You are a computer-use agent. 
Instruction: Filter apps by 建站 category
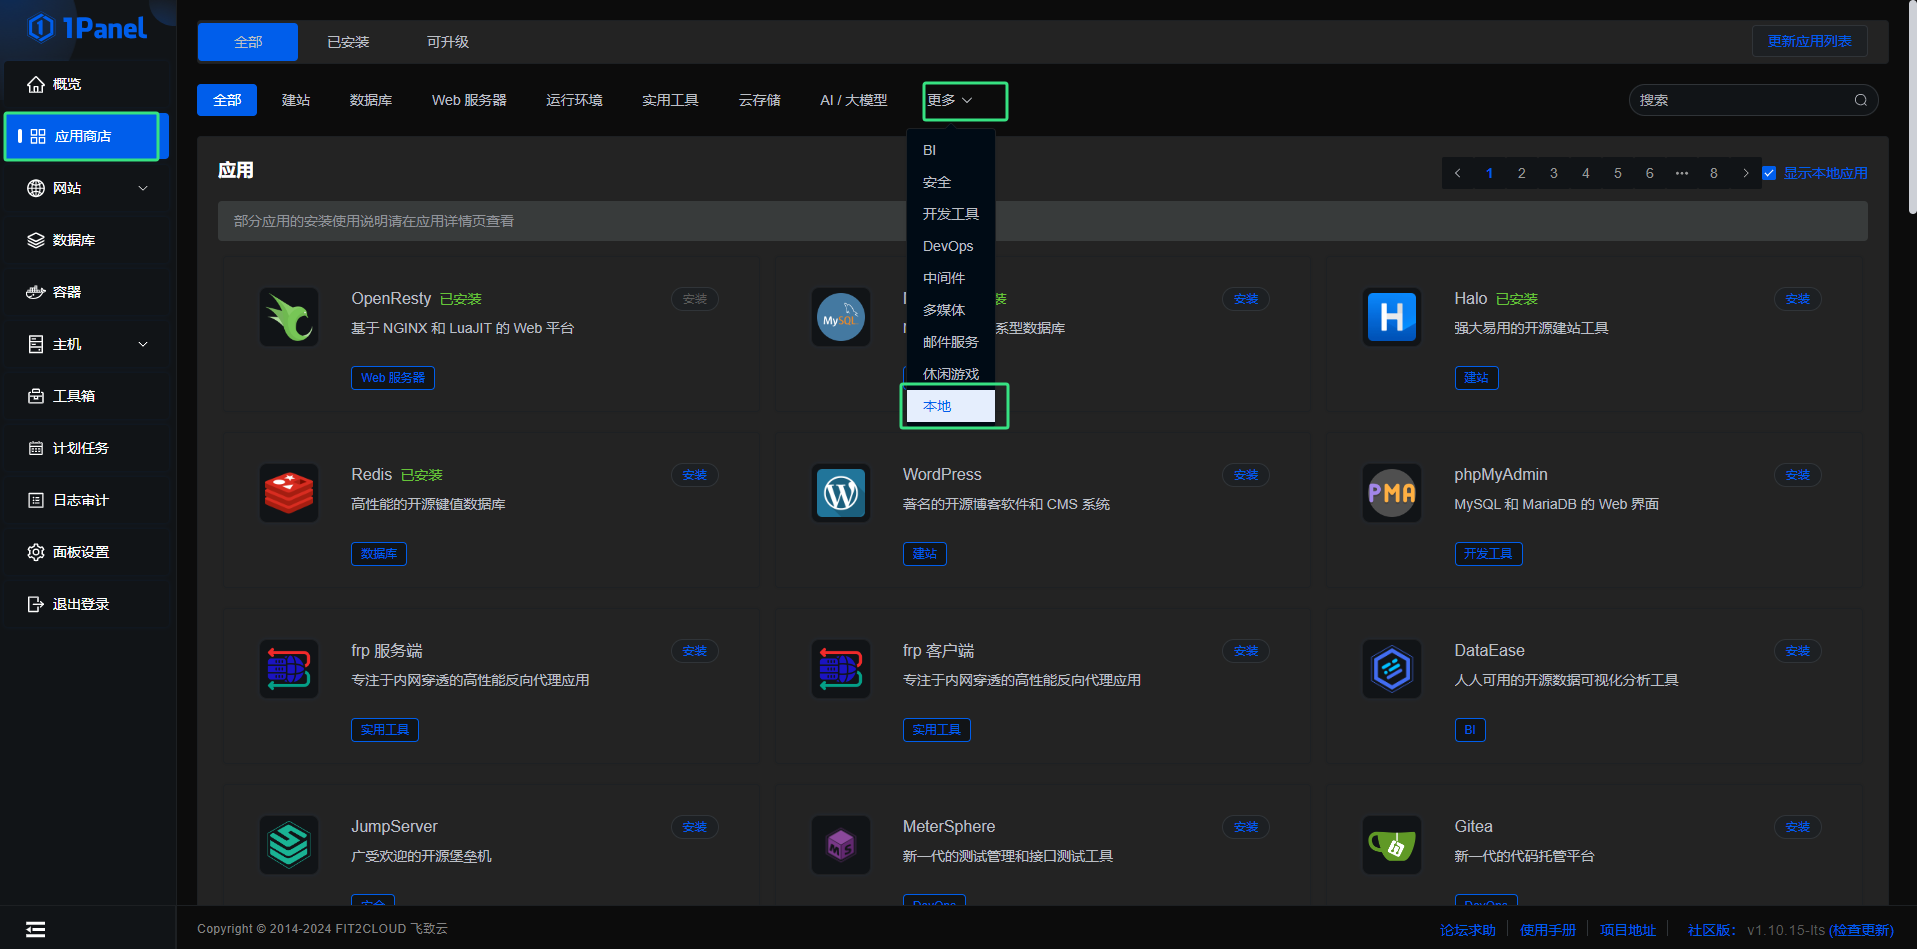tap(296, 100)
